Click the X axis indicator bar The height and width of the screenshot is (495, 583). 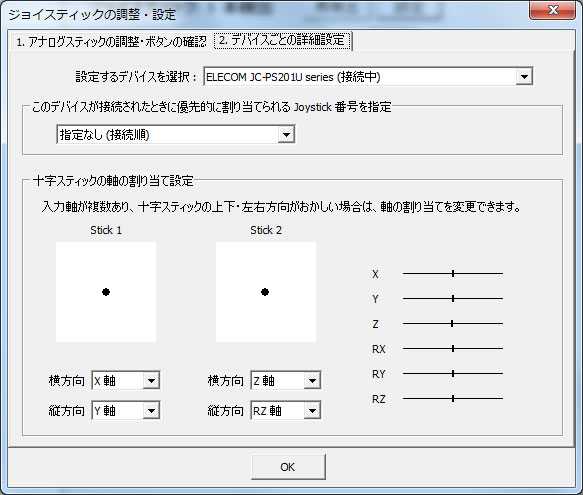coord(453,274)
